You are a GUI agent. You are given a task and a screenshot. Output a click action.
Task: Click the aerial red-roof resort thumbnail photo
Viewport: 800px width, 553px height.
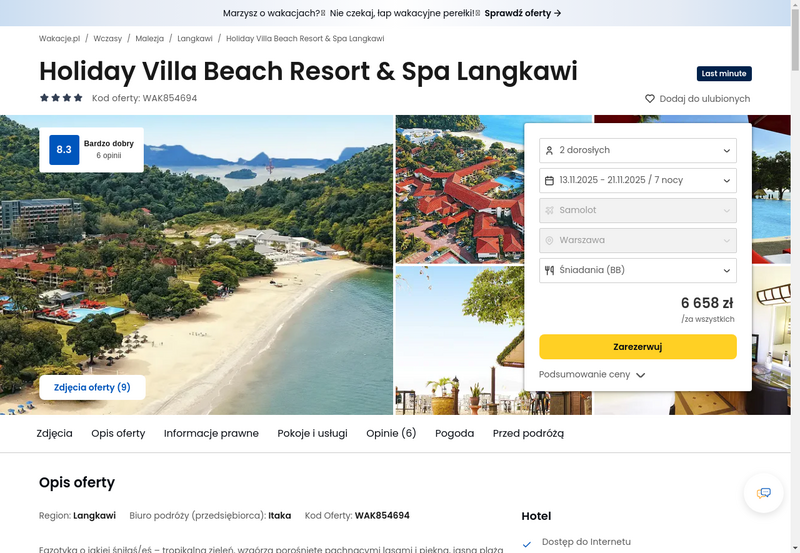tap(460, 189)
